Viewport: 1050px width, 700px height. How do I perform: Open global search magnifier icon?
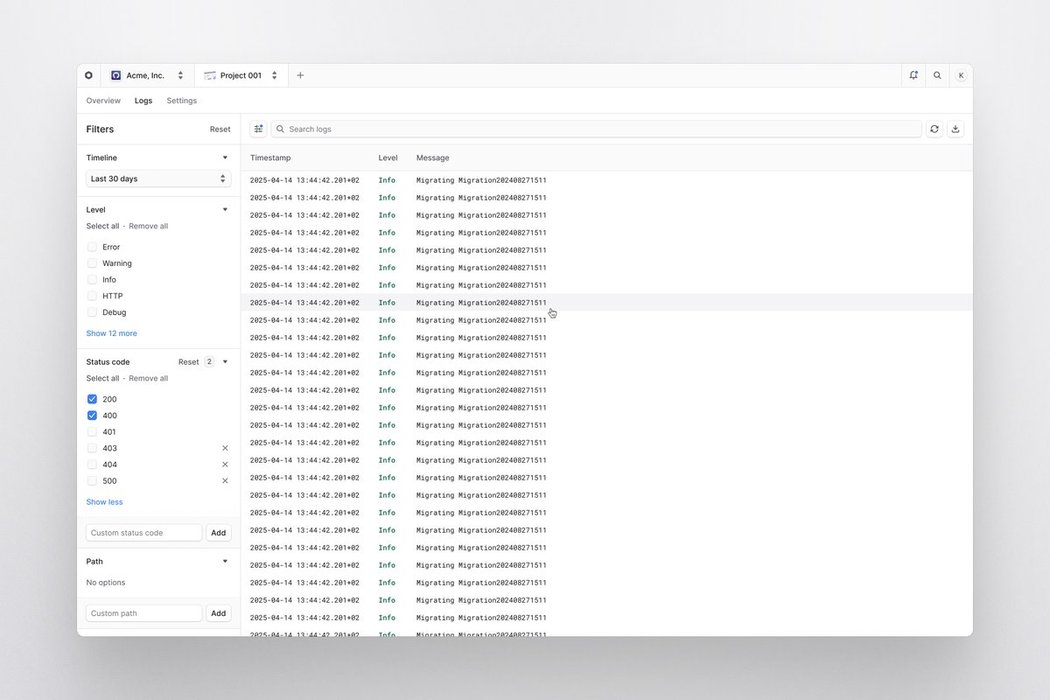pyautogui.click(x=938, y=76)
